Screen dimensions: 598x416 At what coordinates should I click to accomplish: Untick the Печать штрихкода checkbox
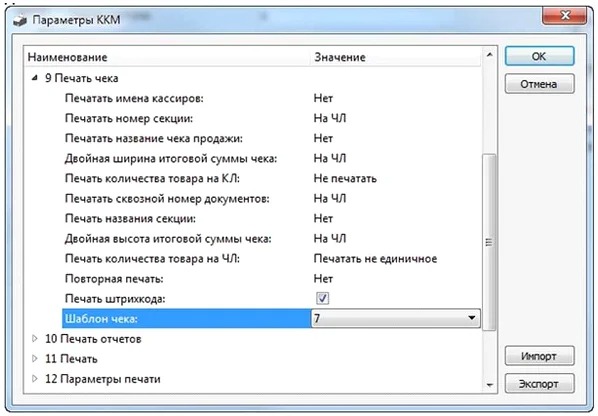[x=323, y=298]
